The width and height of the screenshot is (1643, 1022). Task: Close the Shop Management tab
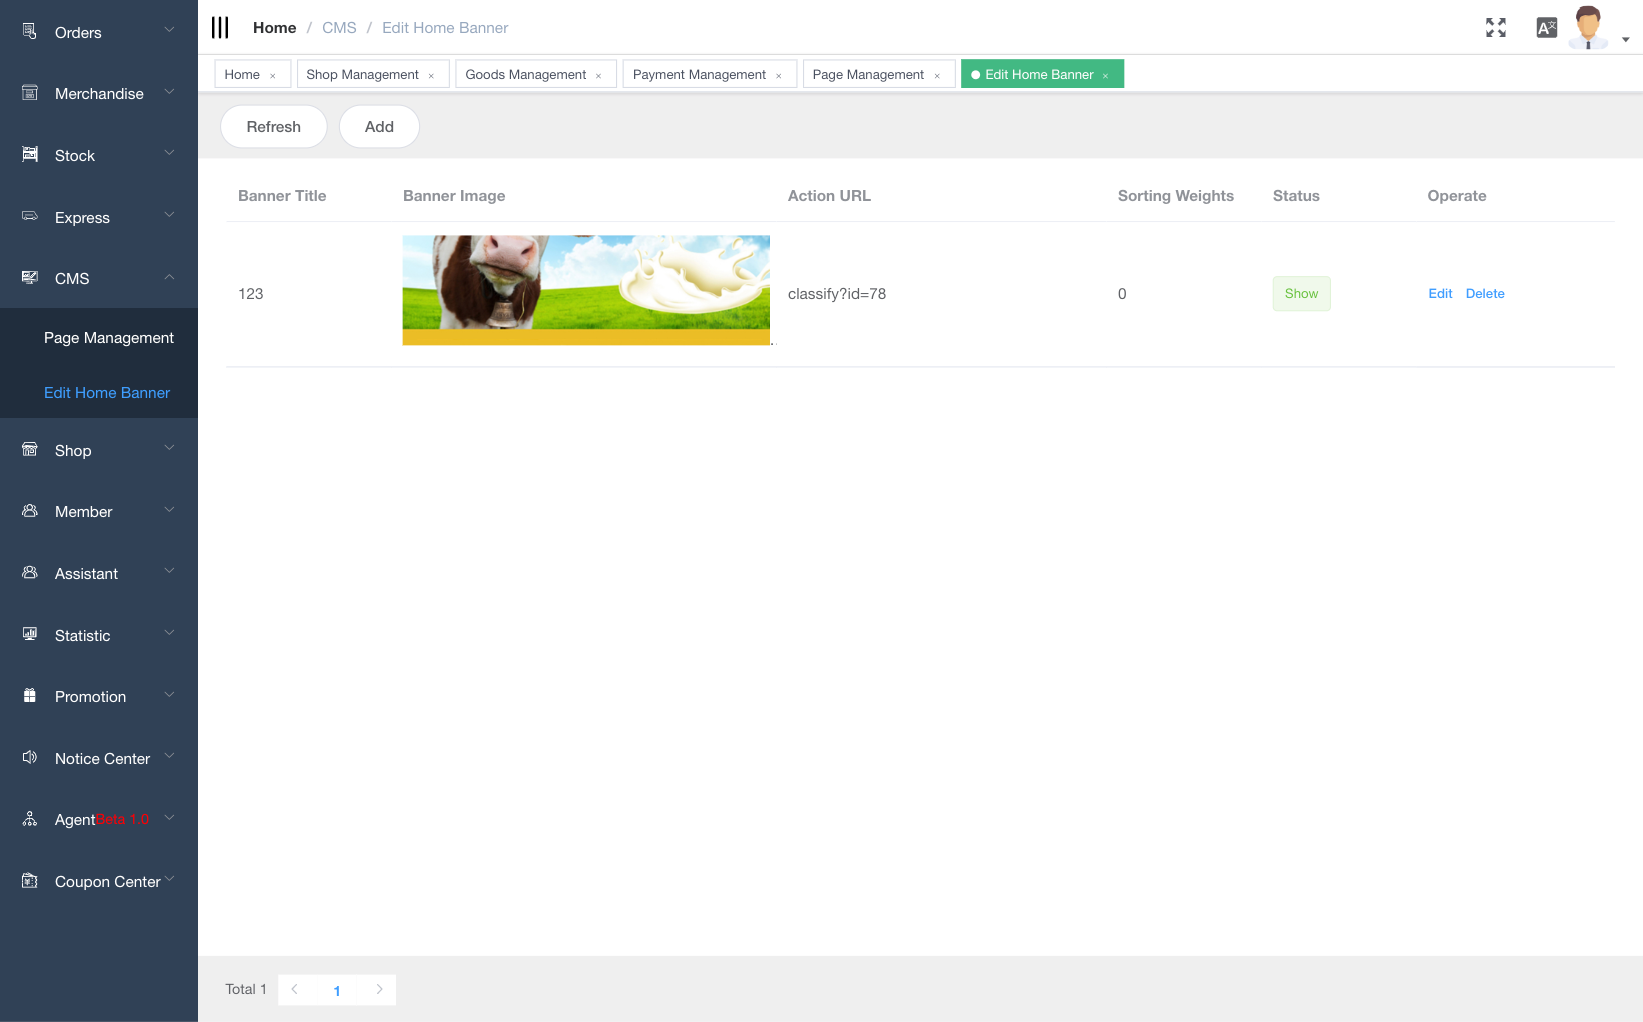coord(431,76)
